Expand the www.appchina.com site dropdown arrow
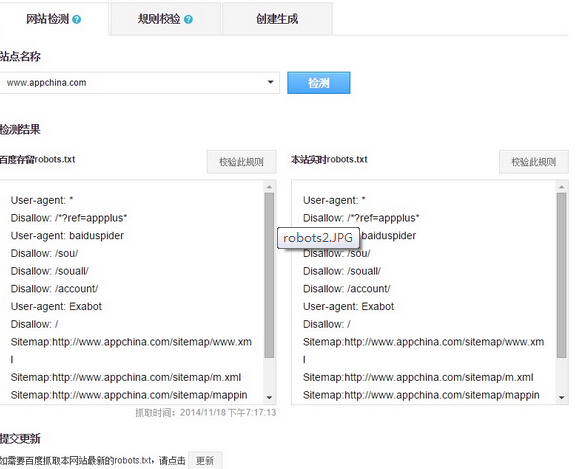The image size is (576, 469). (270, 82)
